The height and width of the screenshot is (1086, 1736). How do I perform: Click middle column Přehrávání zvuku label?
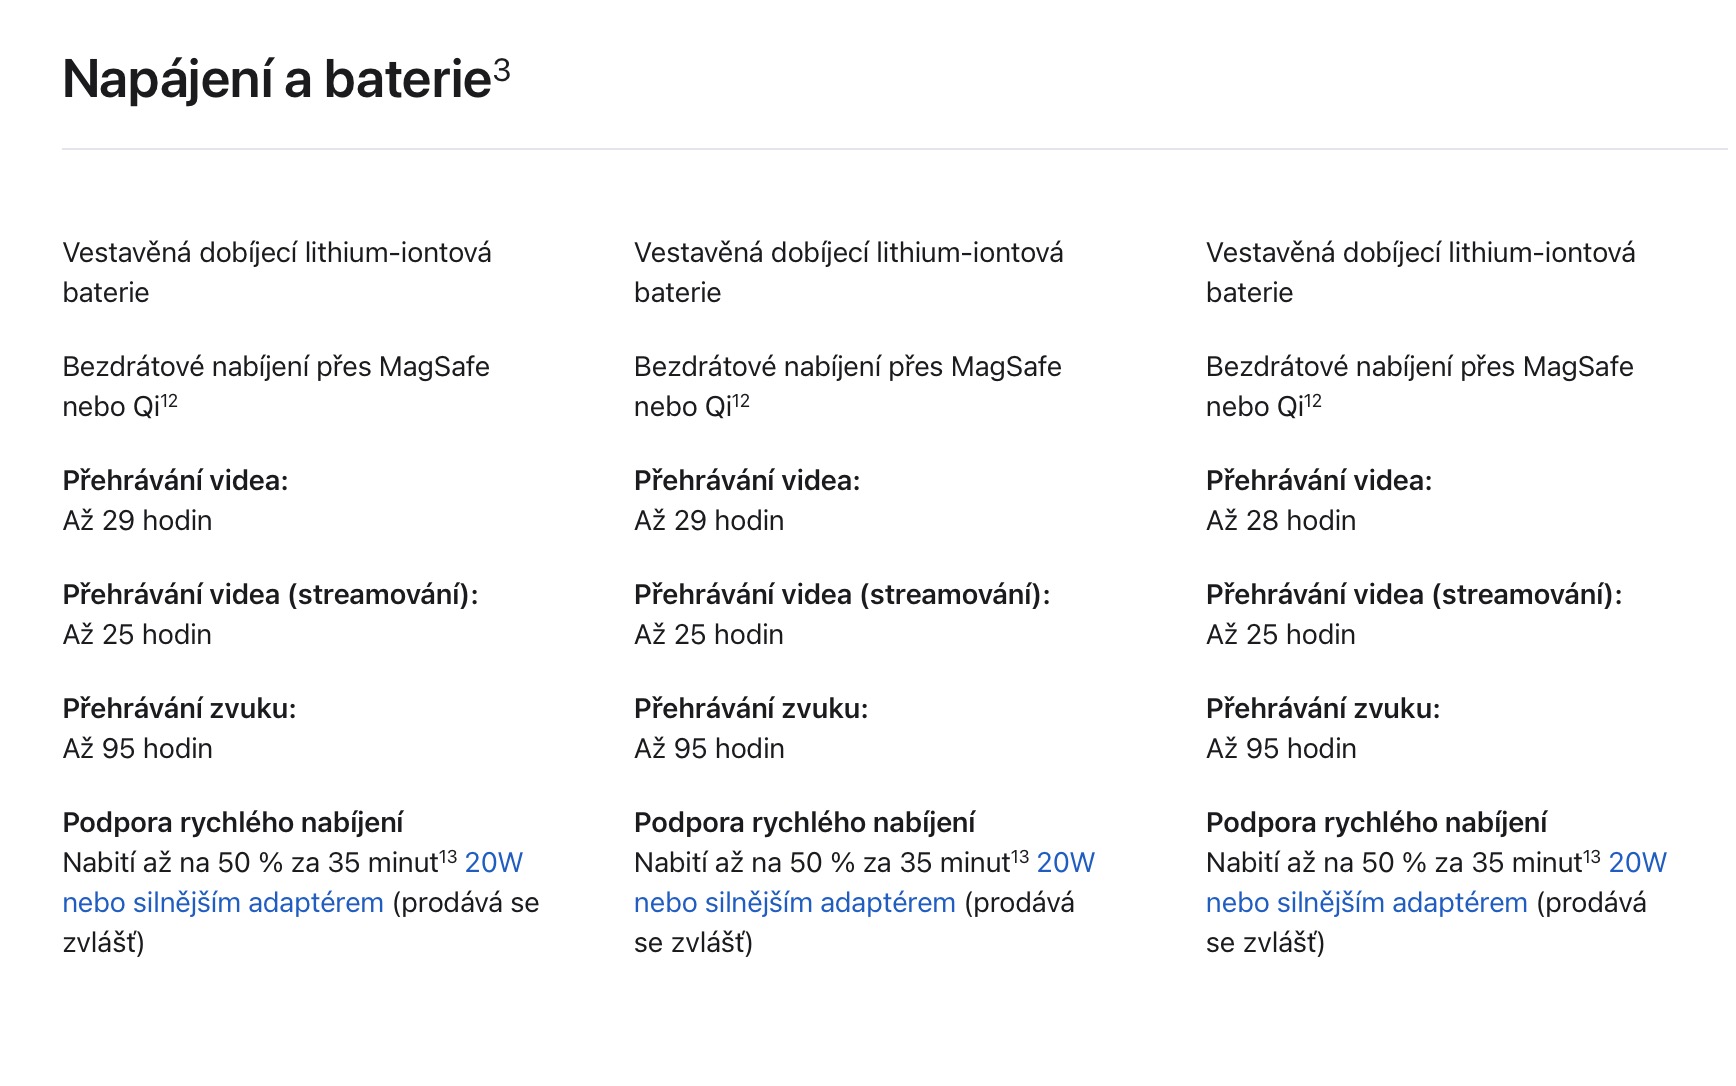point(750,709)
